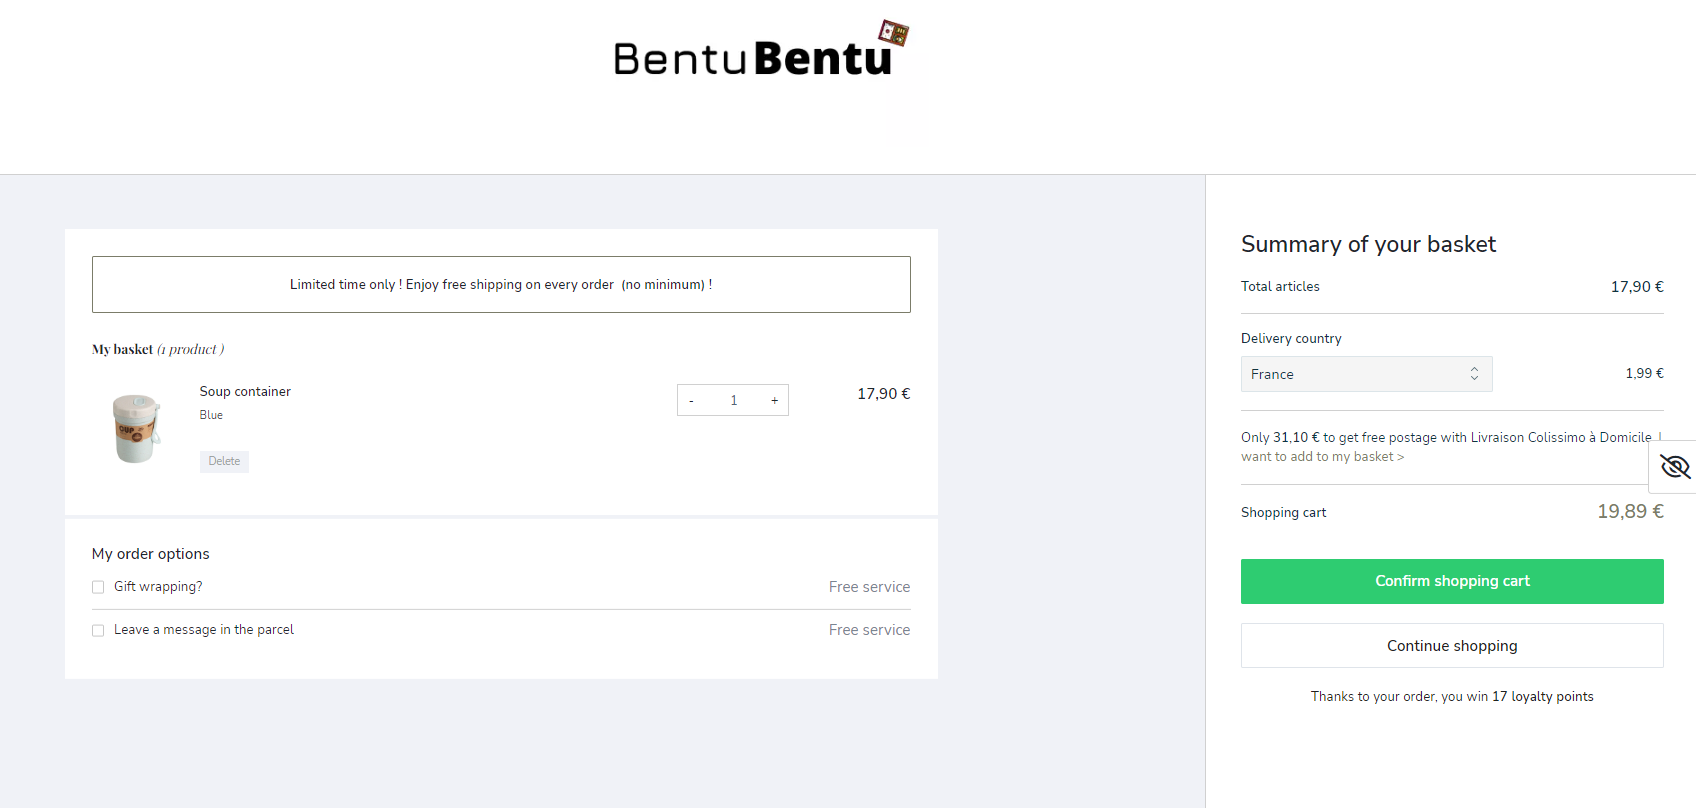Viewport: 1696px width, 808px height.
Task: Click the Gift wrapping label text
Action: click(158, 587)
